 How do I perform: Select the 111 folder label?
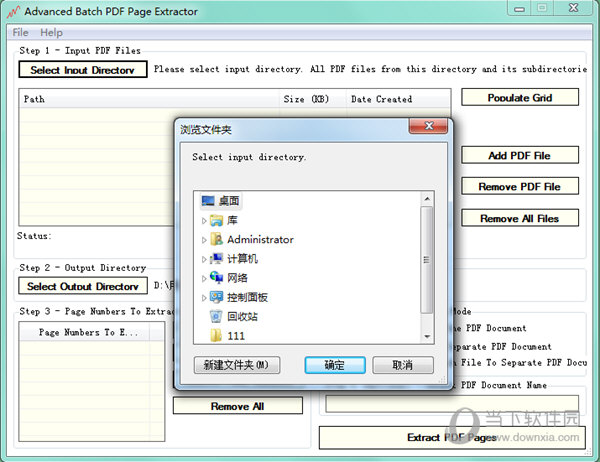click(236, 336)
